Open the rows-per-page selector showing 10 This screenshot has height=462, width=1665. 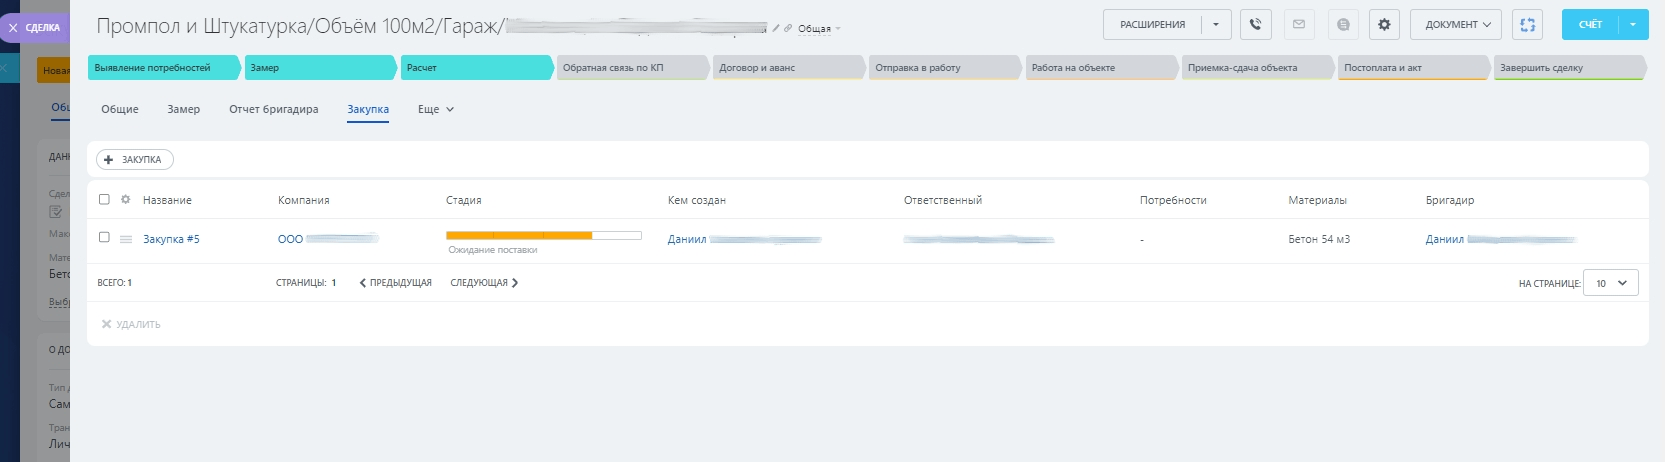[1611, 283]
